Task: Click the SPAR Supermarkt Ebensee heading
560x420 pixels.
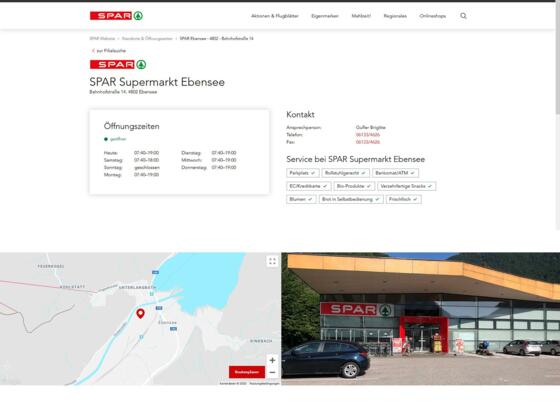Action: [157, 82]
